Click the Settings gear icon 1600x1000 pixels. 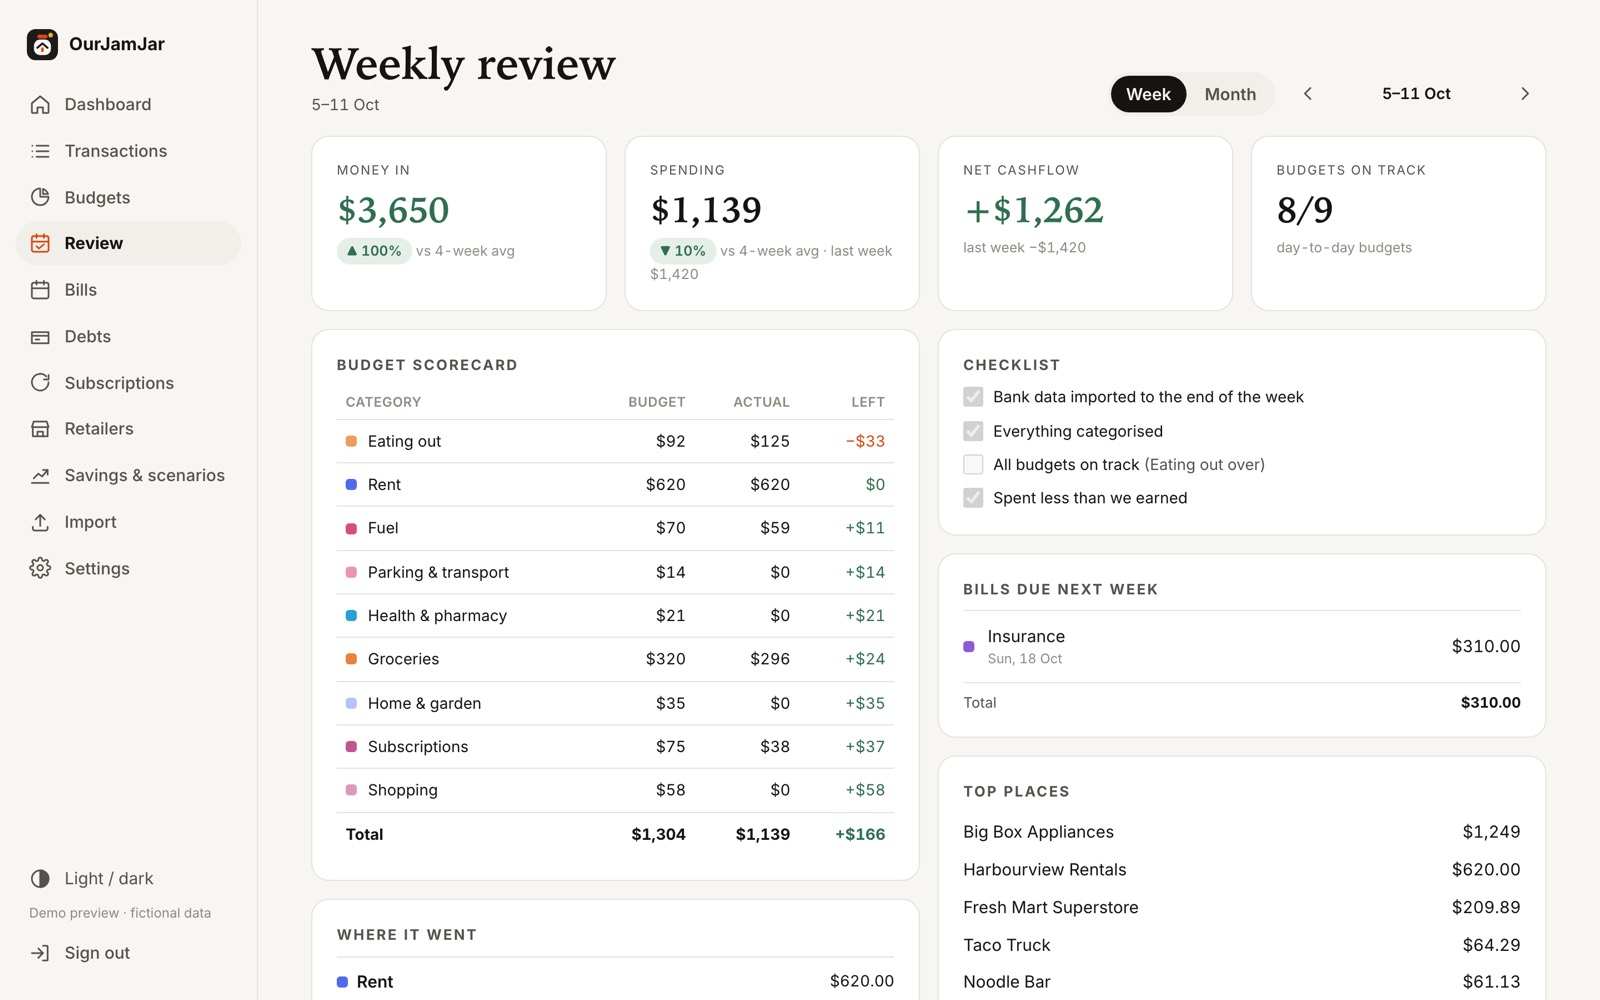click(40, 568)
